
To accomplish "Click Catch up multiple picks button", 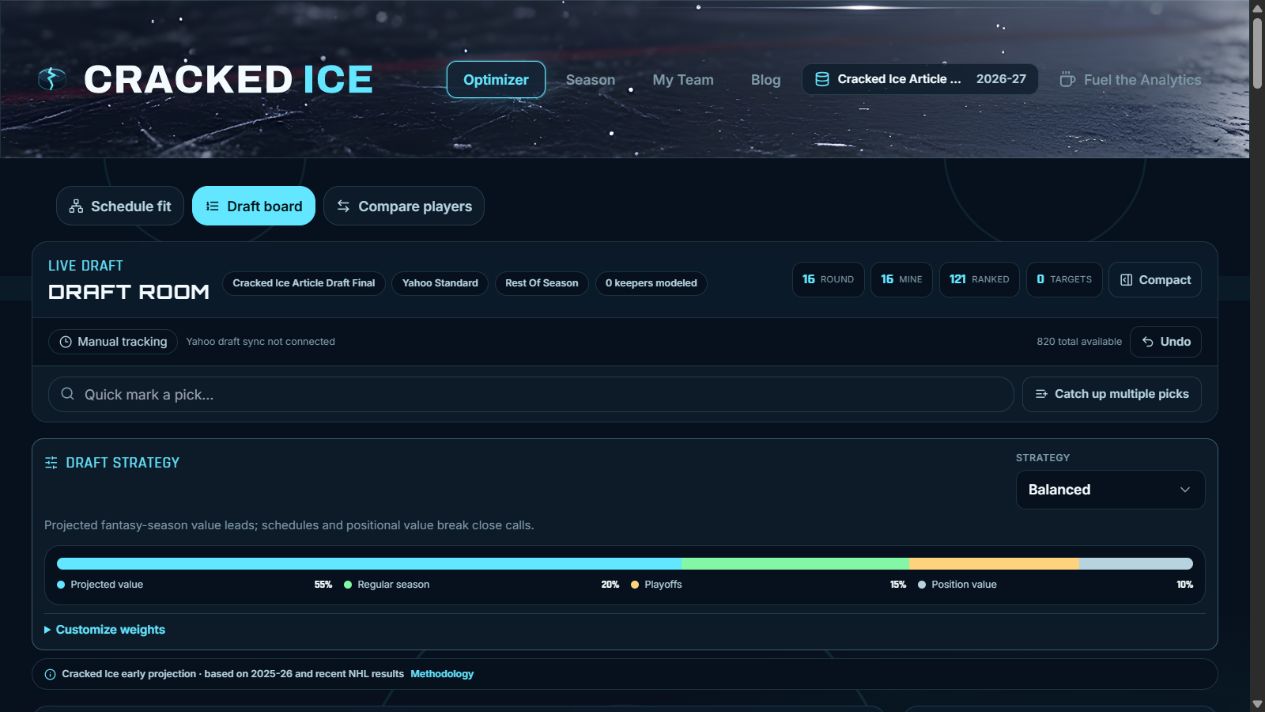I will 1112,394.
